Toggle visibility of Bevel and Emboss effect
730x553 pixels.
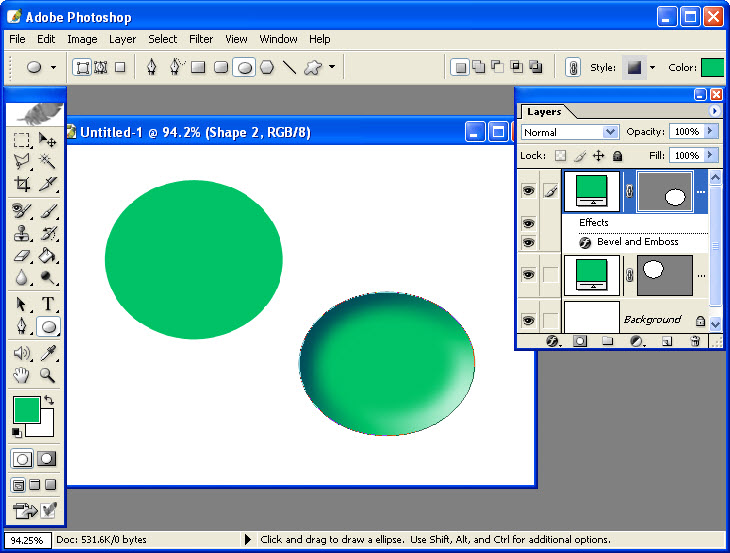pyautogui.click(x=528, y=242)
